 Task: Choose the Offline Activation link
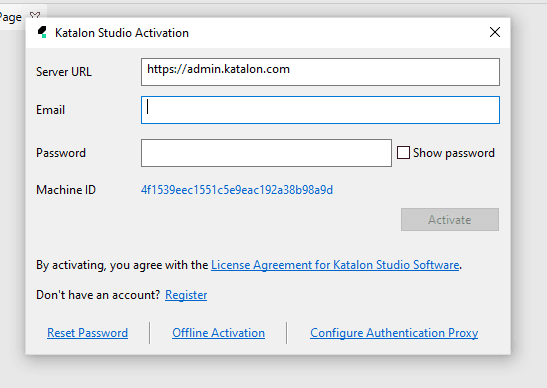point(218,333)
